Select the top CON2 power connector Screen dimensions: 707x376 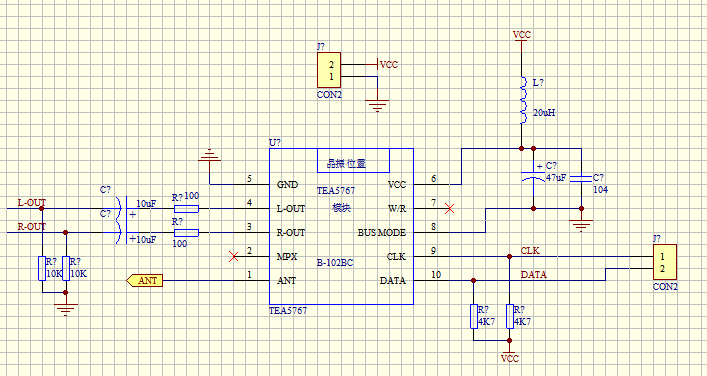329,70
